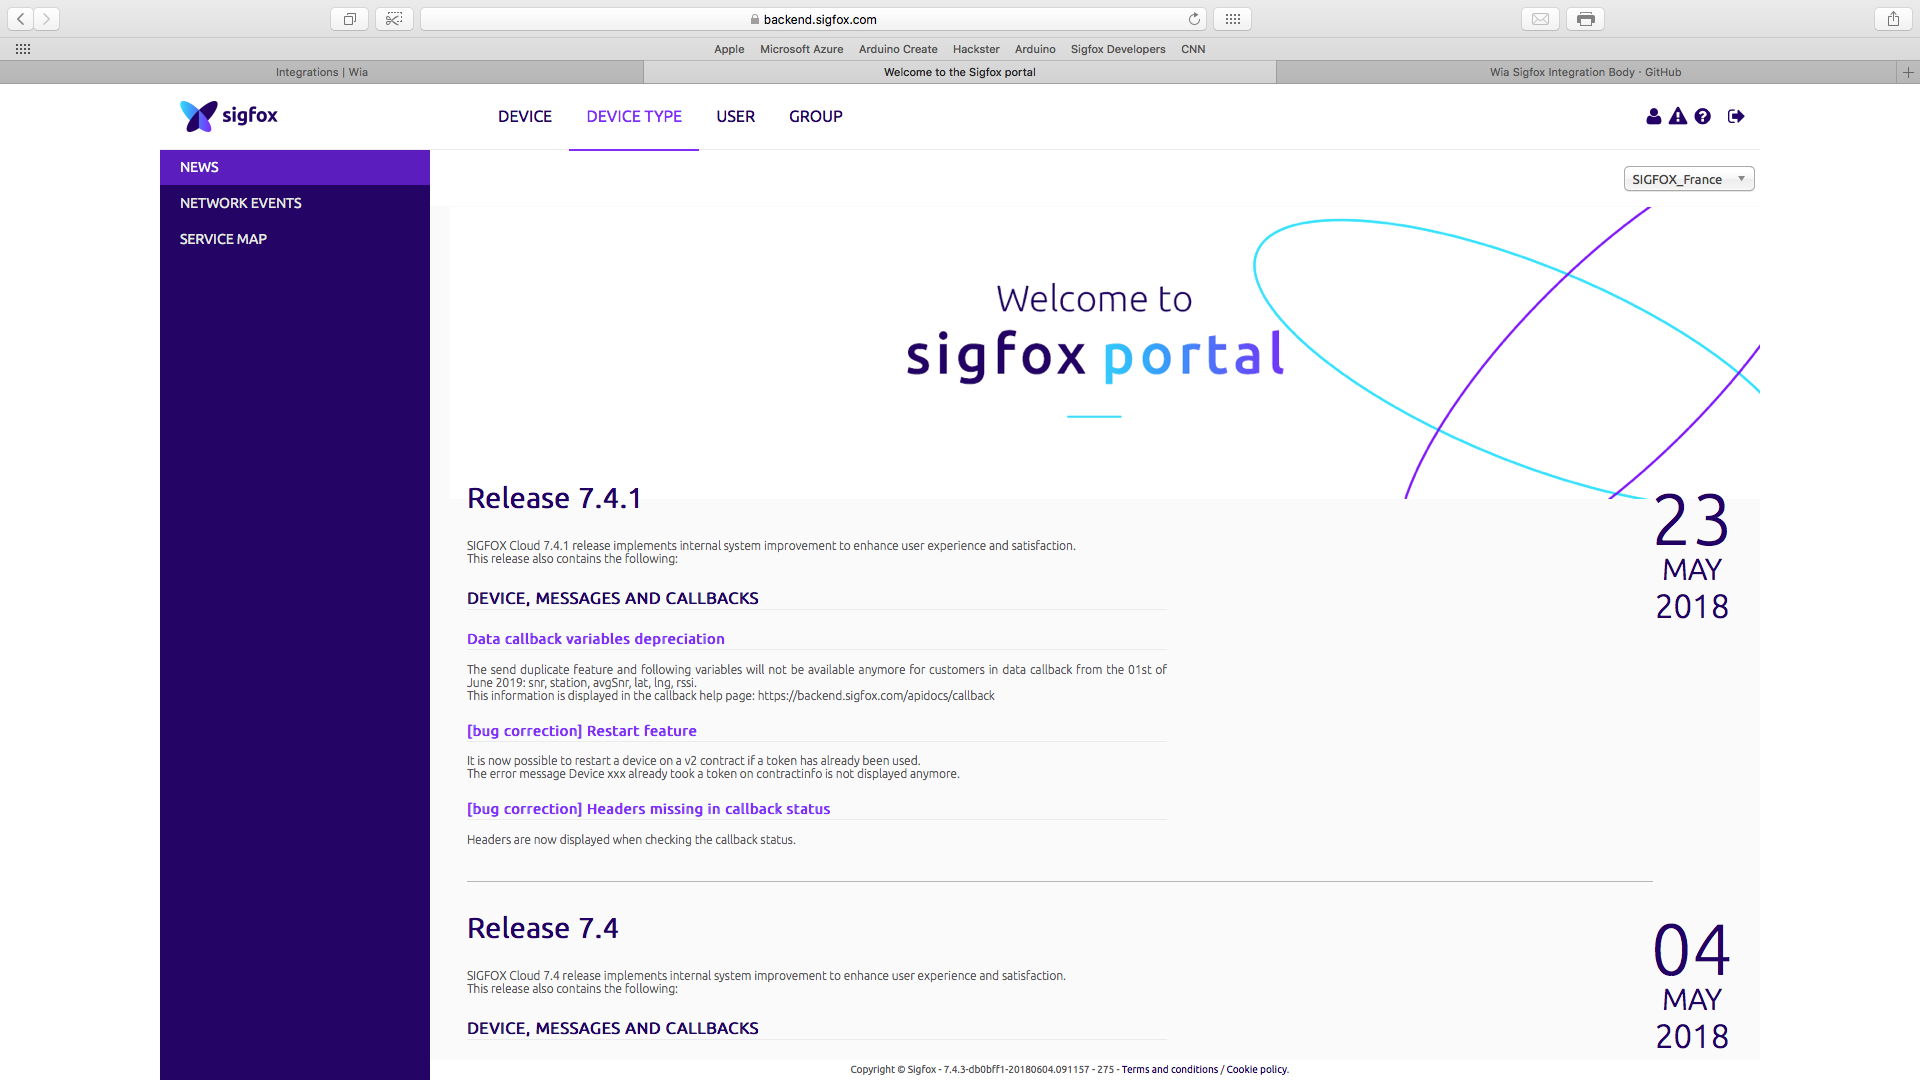
Task: Open the share icon in the browser toolbar
Action: tap(1891, 18)
